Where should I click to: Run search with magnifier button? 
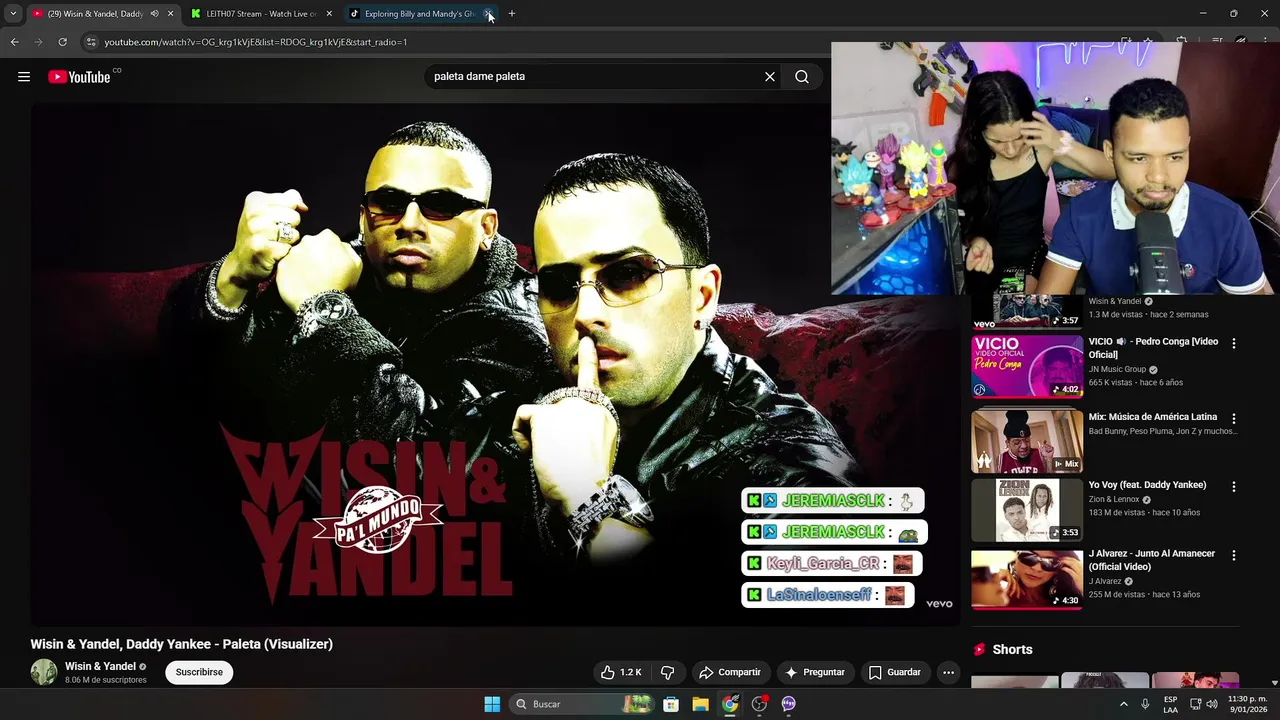click(x=802, y=77)
